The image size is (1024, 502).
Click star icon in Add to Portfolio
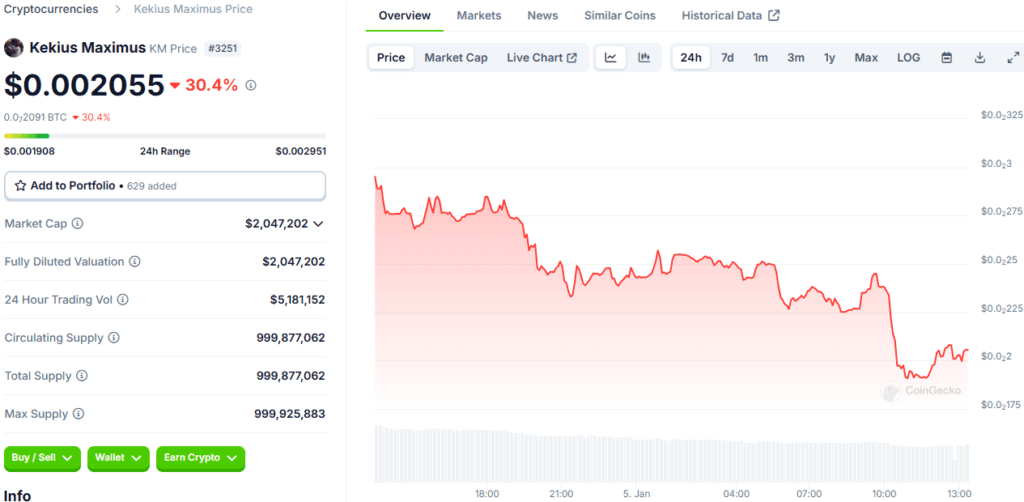[x=20, y=186]
